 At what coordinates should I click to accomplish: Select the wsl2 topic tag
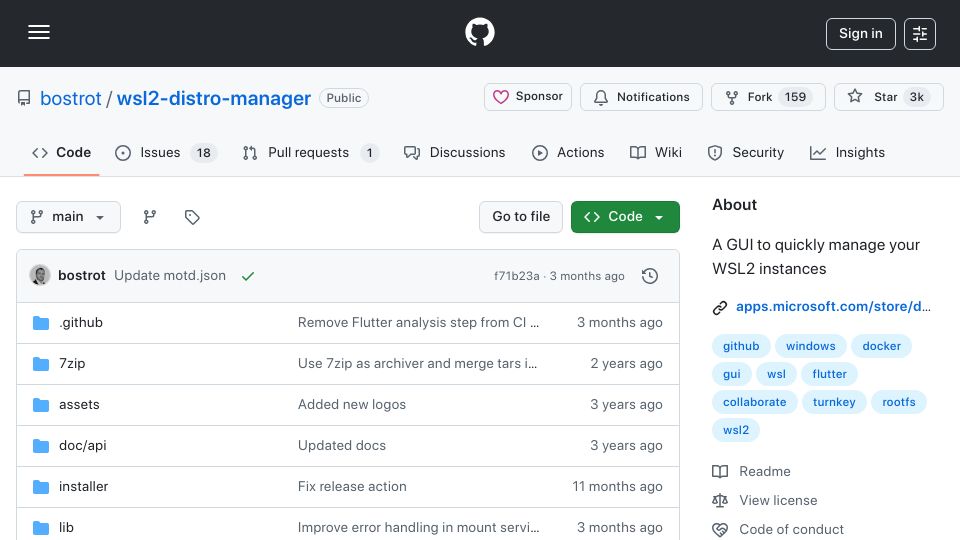click(x=736, y=430)
